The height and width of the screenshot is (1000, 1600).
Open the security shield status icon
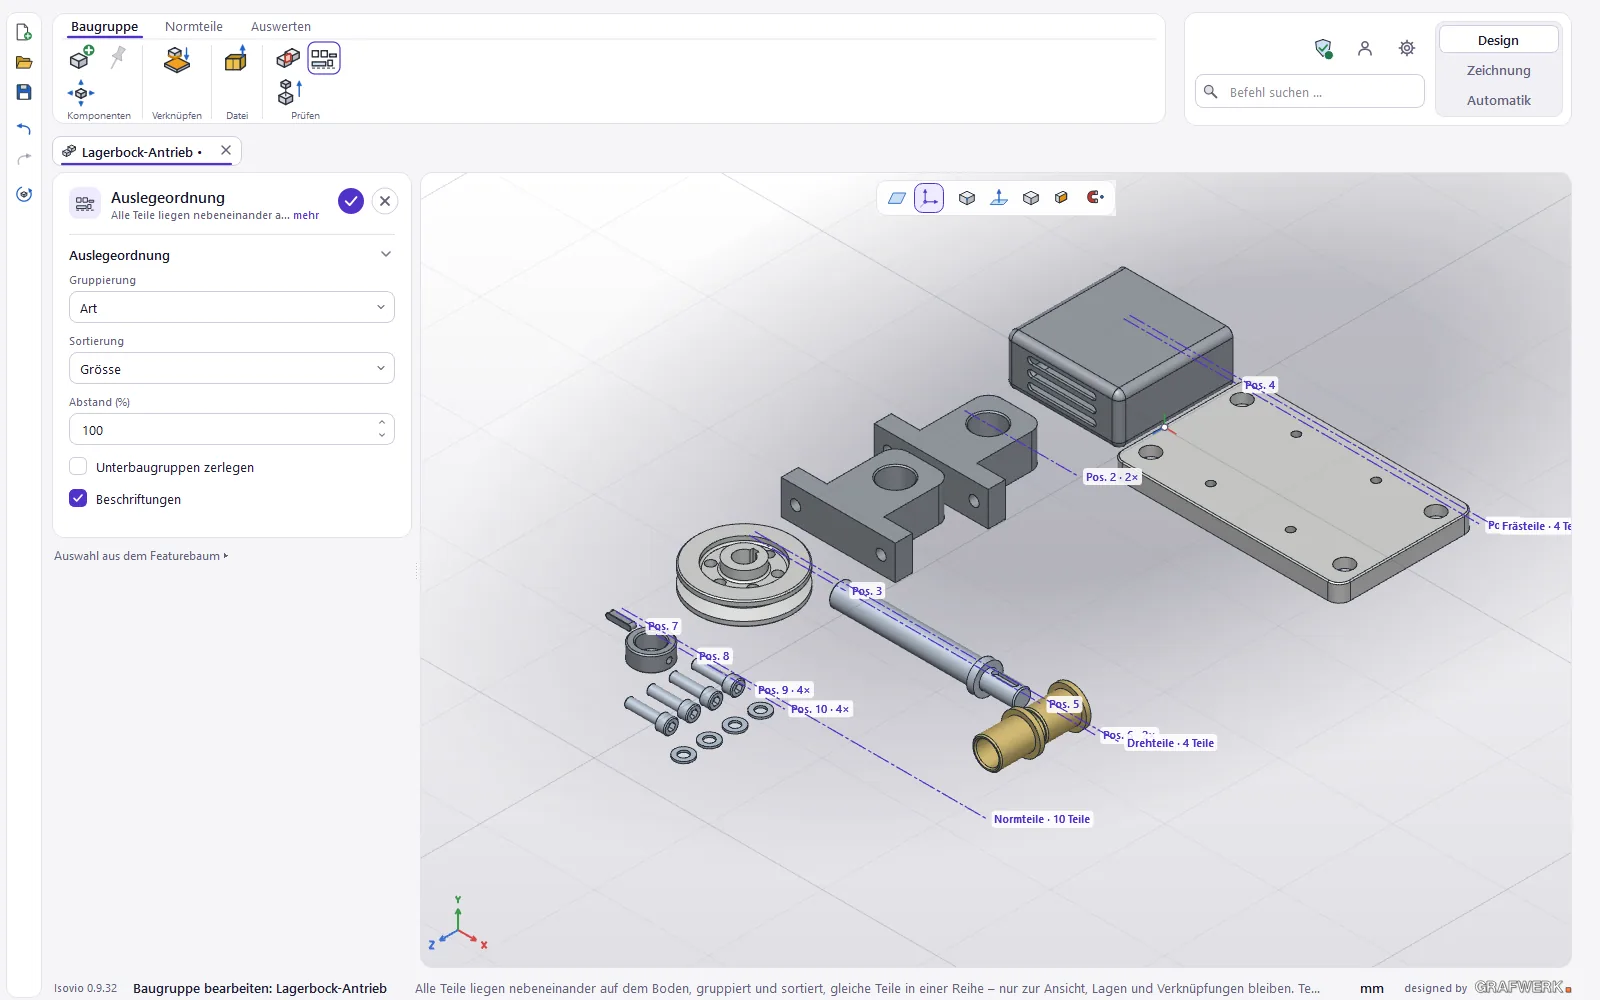point(1323,48)
